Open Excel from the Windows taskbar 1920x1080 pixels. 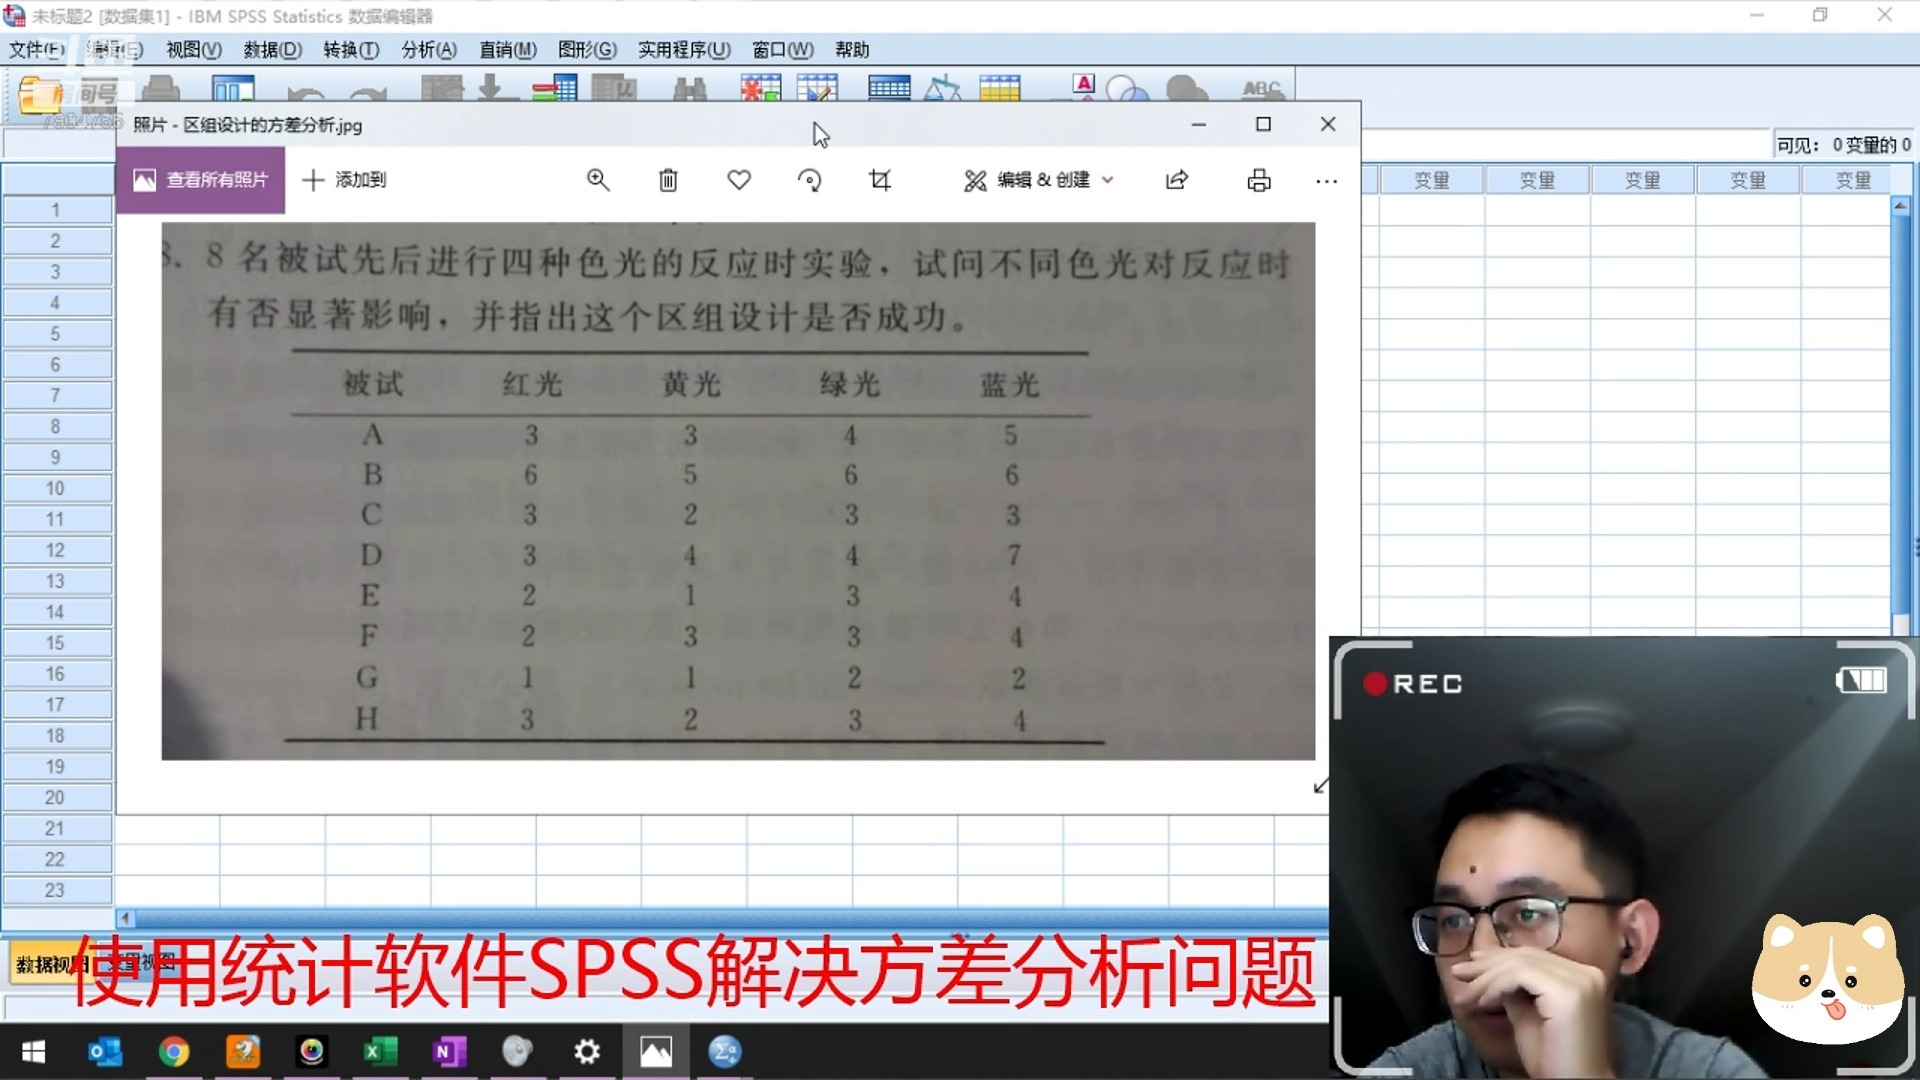click(x=379, y=1052)
